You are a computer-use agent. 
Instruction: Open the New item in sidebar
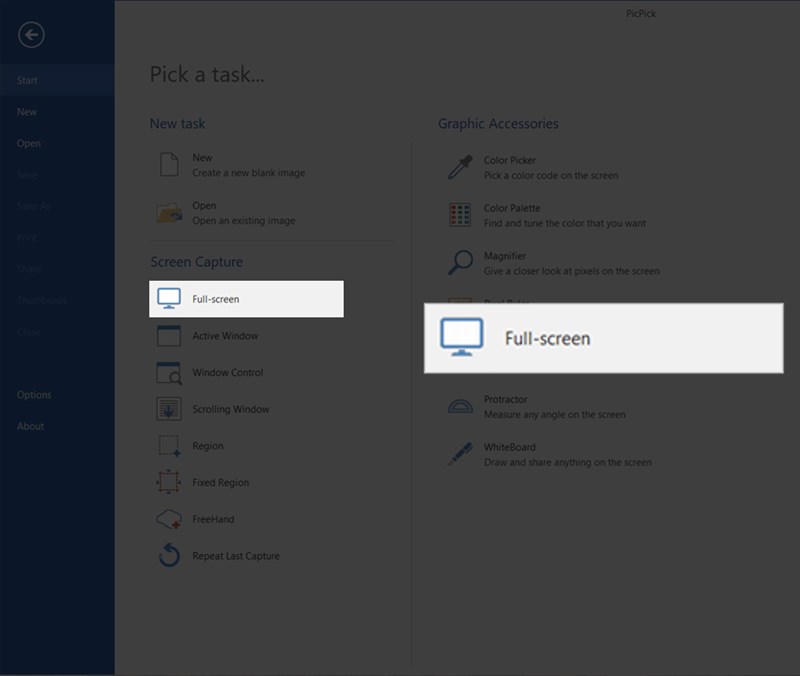pos(27,112)
